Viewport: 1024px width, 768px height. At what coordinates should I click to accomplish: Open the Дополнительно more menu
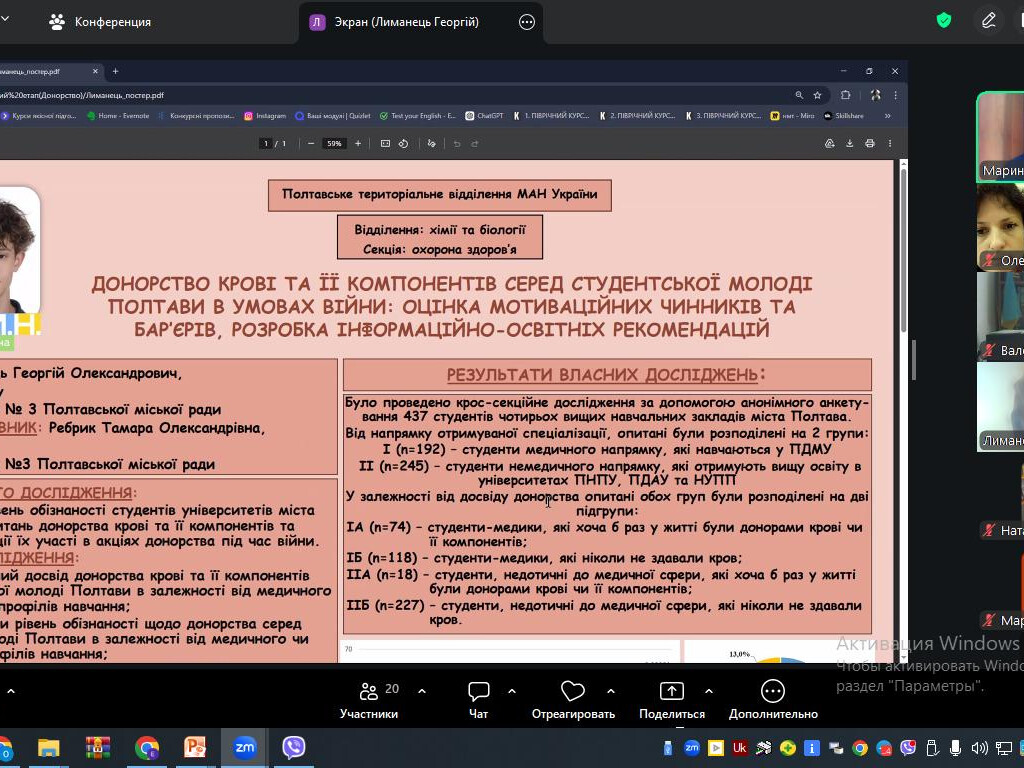tap(773, 700)
